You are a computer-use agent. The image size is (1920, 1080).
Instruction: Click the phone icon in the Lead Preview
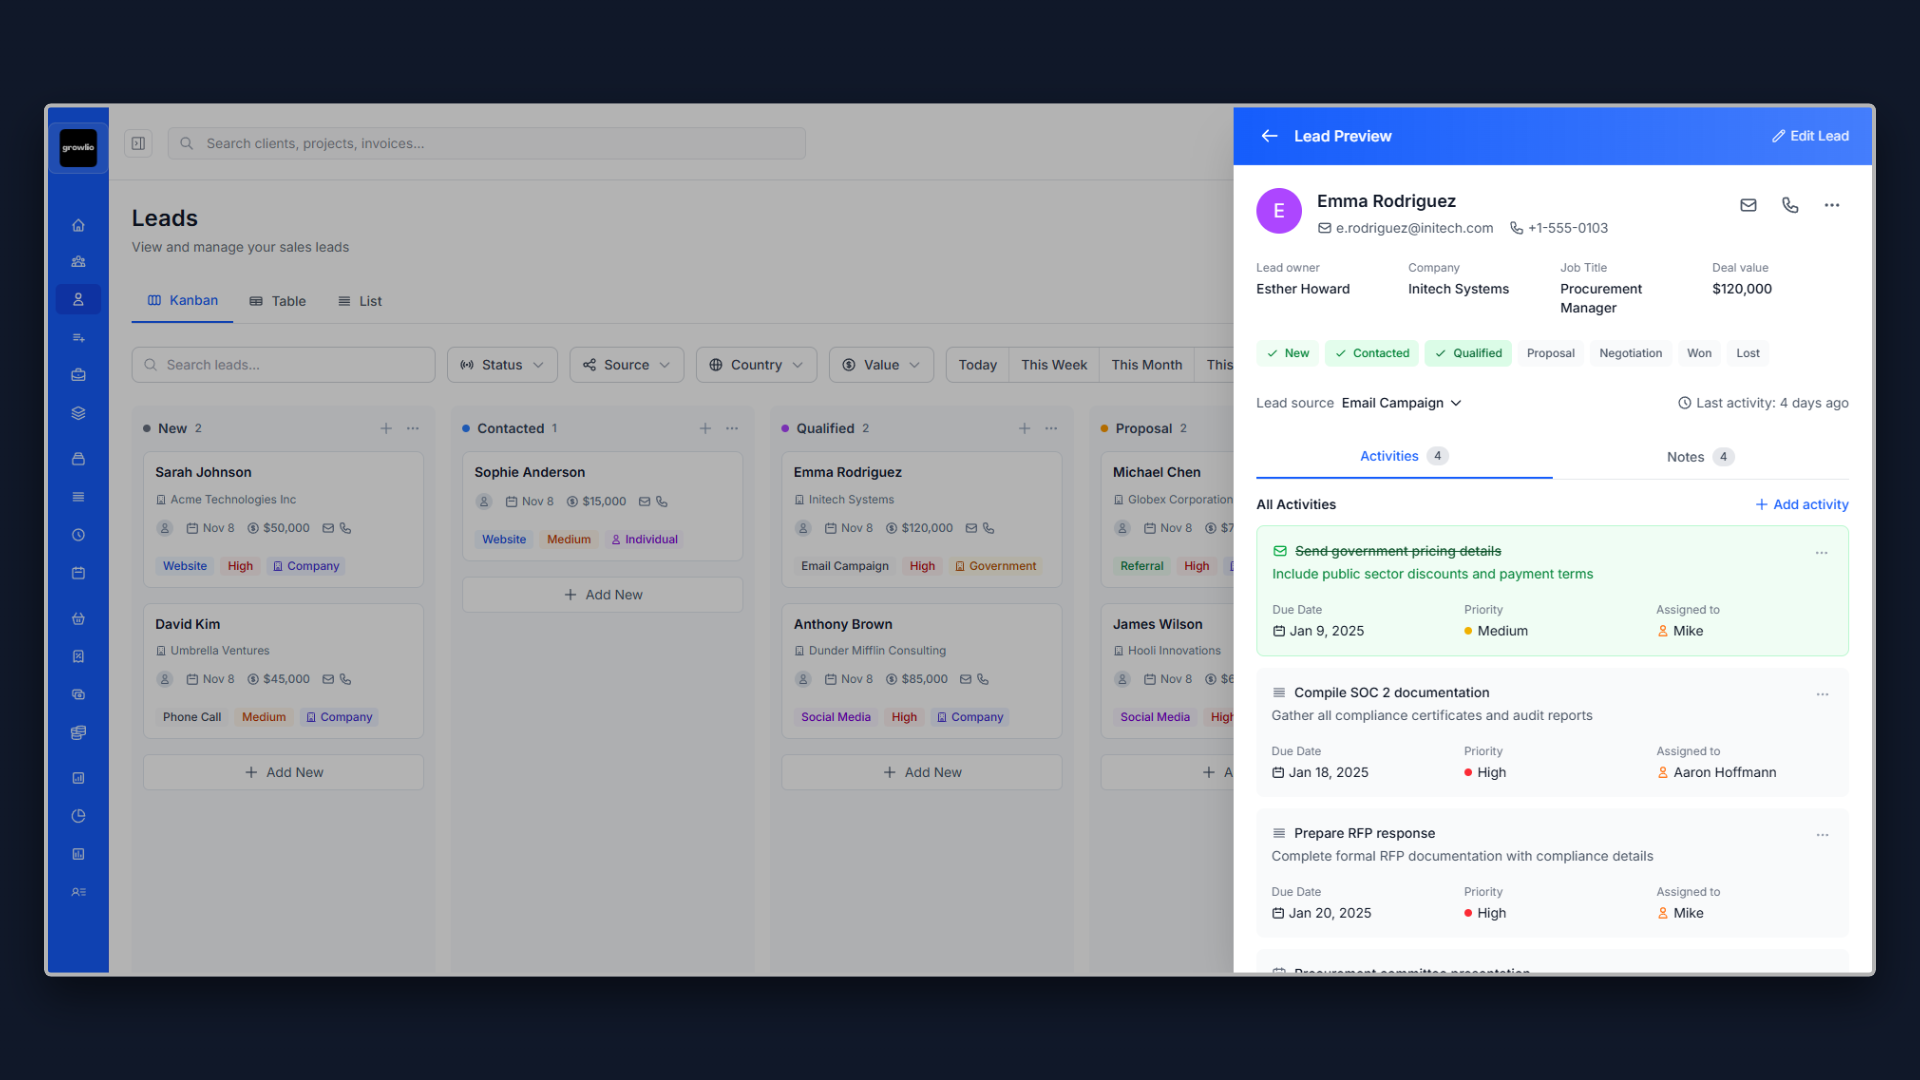[1790, 205]
